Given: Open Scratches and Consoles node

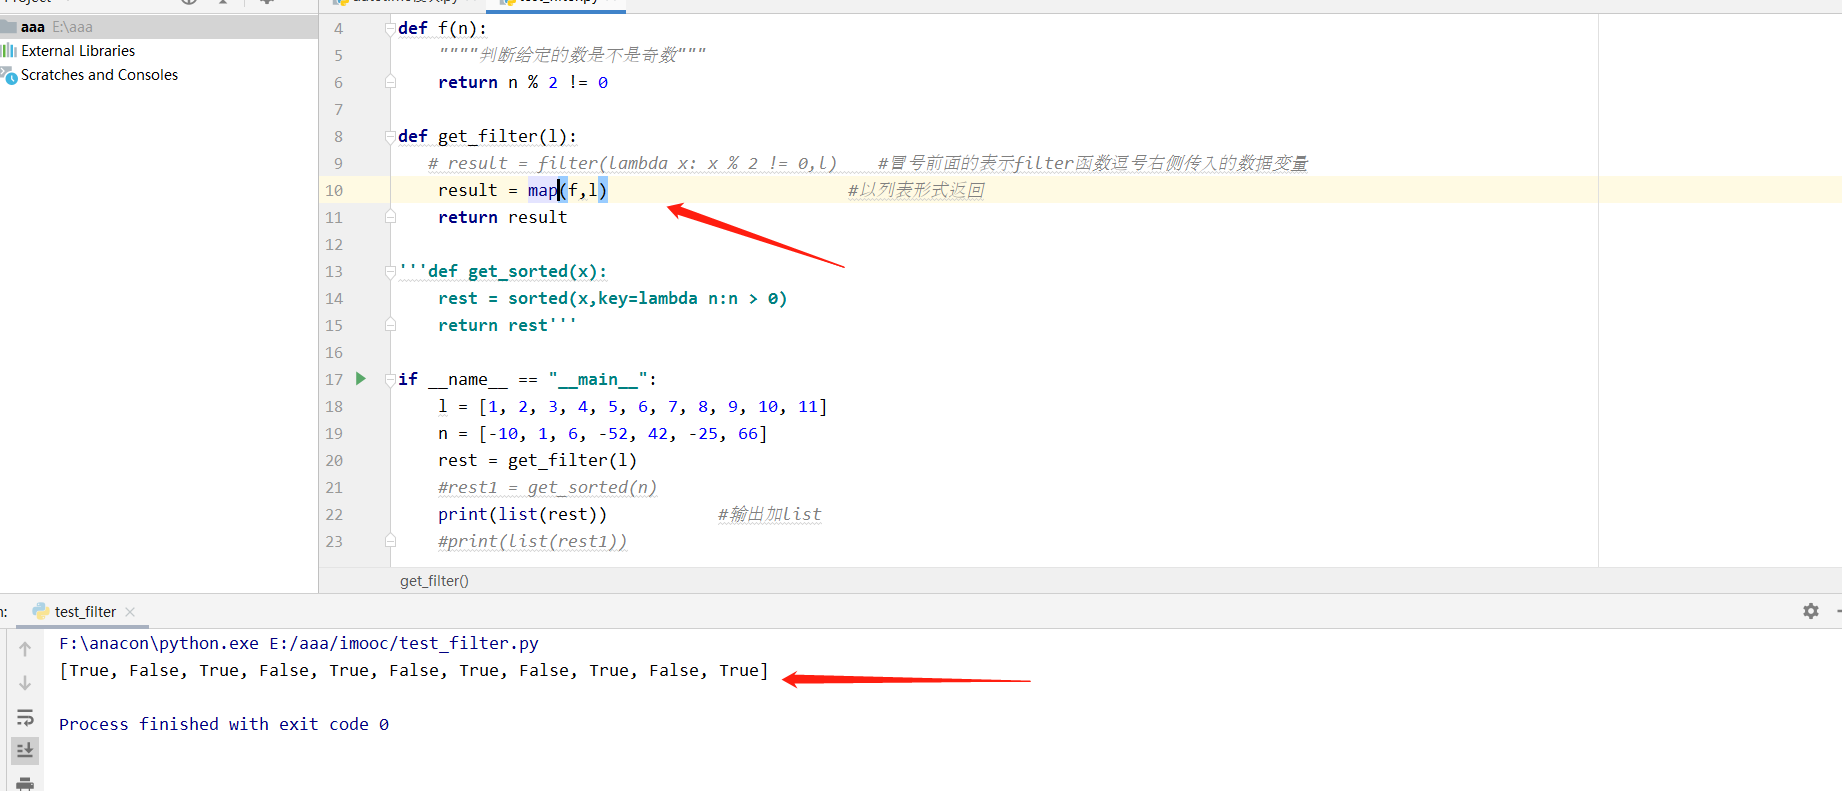Looking at the screenshot, I should pos(99,75).
